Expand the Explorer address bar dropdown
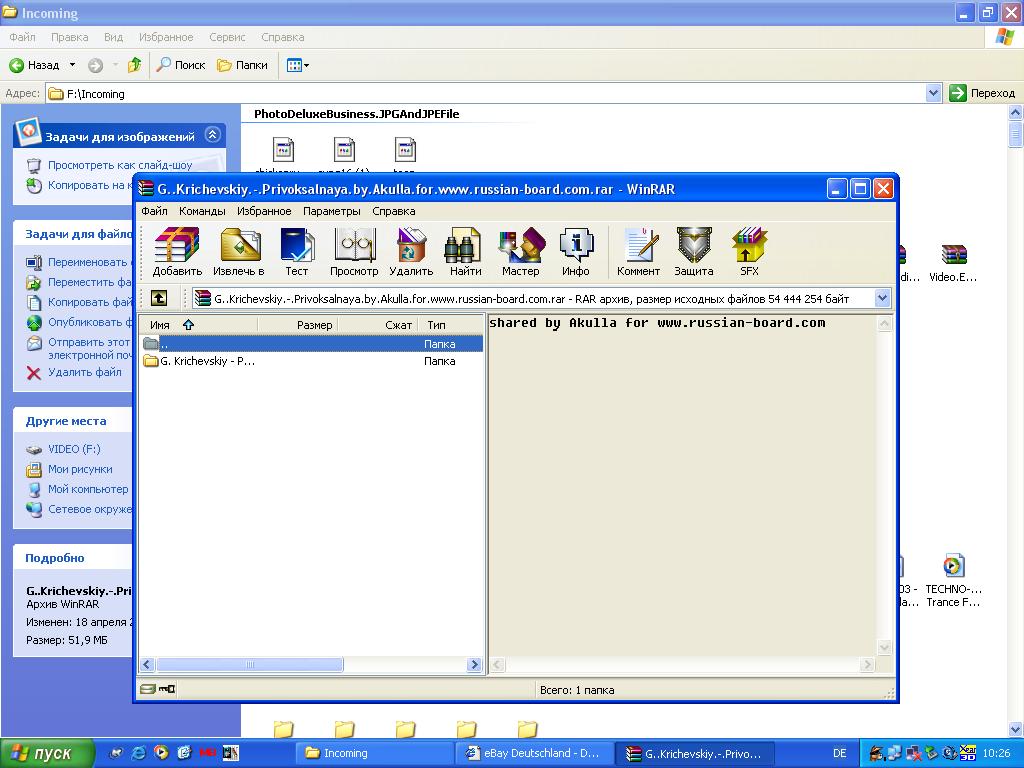 [x=934, y=93]
